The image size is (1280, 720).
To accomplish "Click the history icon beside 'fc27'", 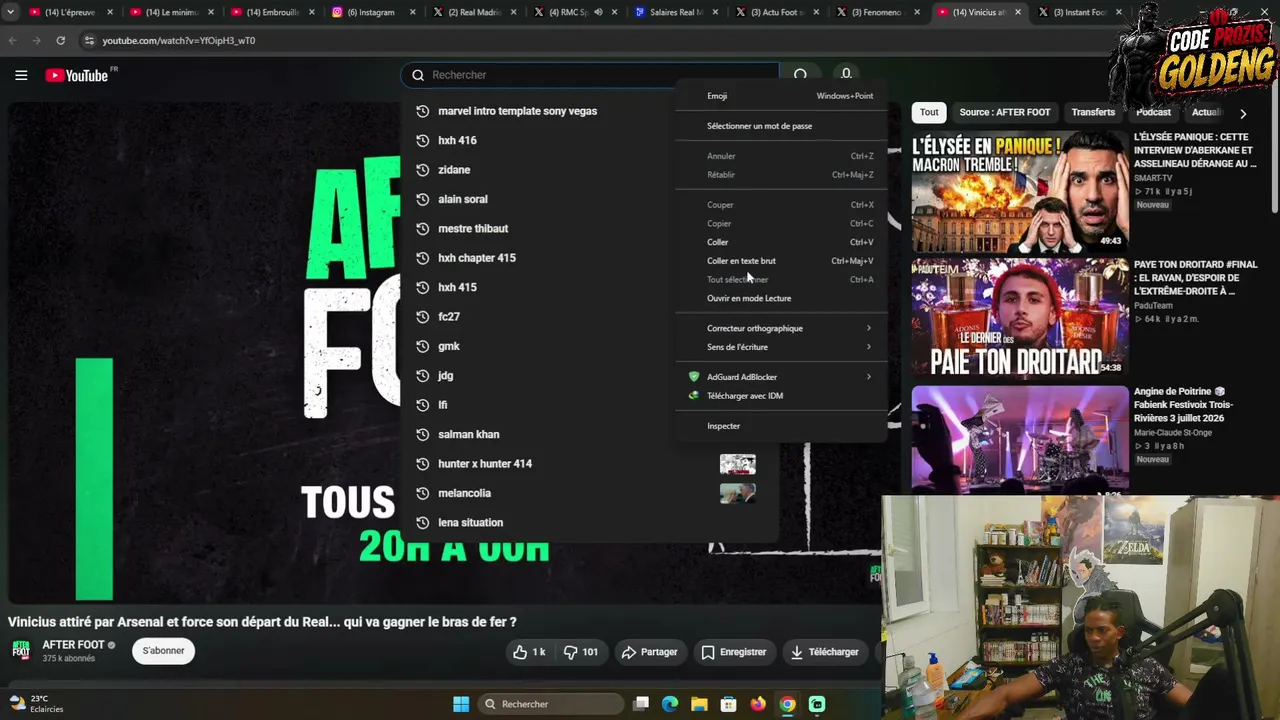I will tap(422, 317).
